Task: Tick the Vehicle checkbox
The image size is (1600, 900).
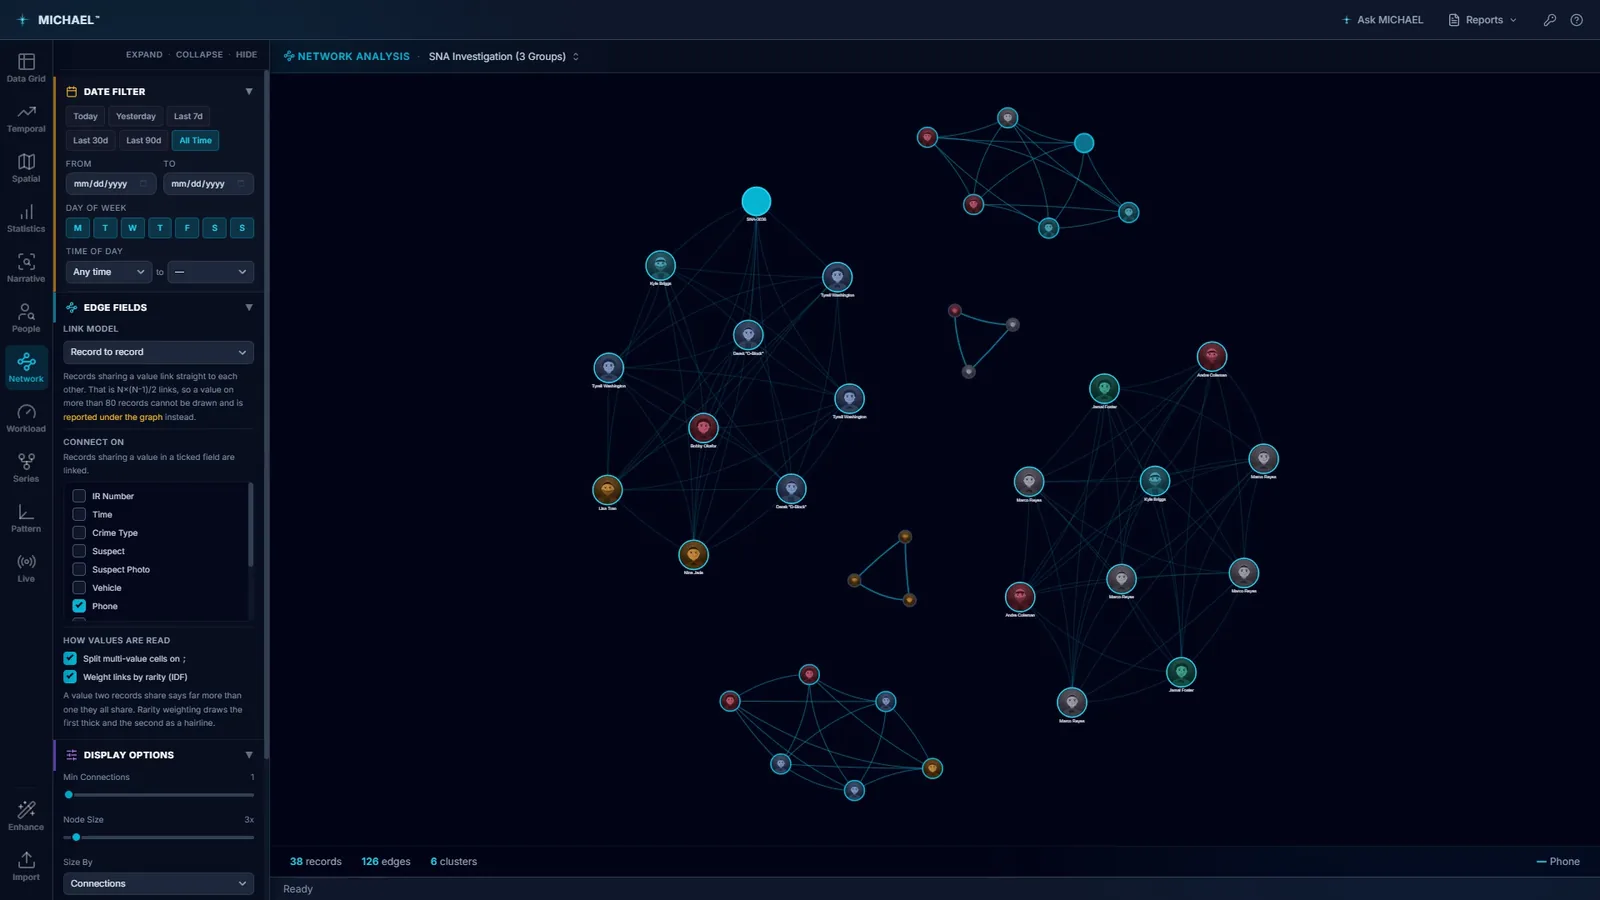Action: 79,588
